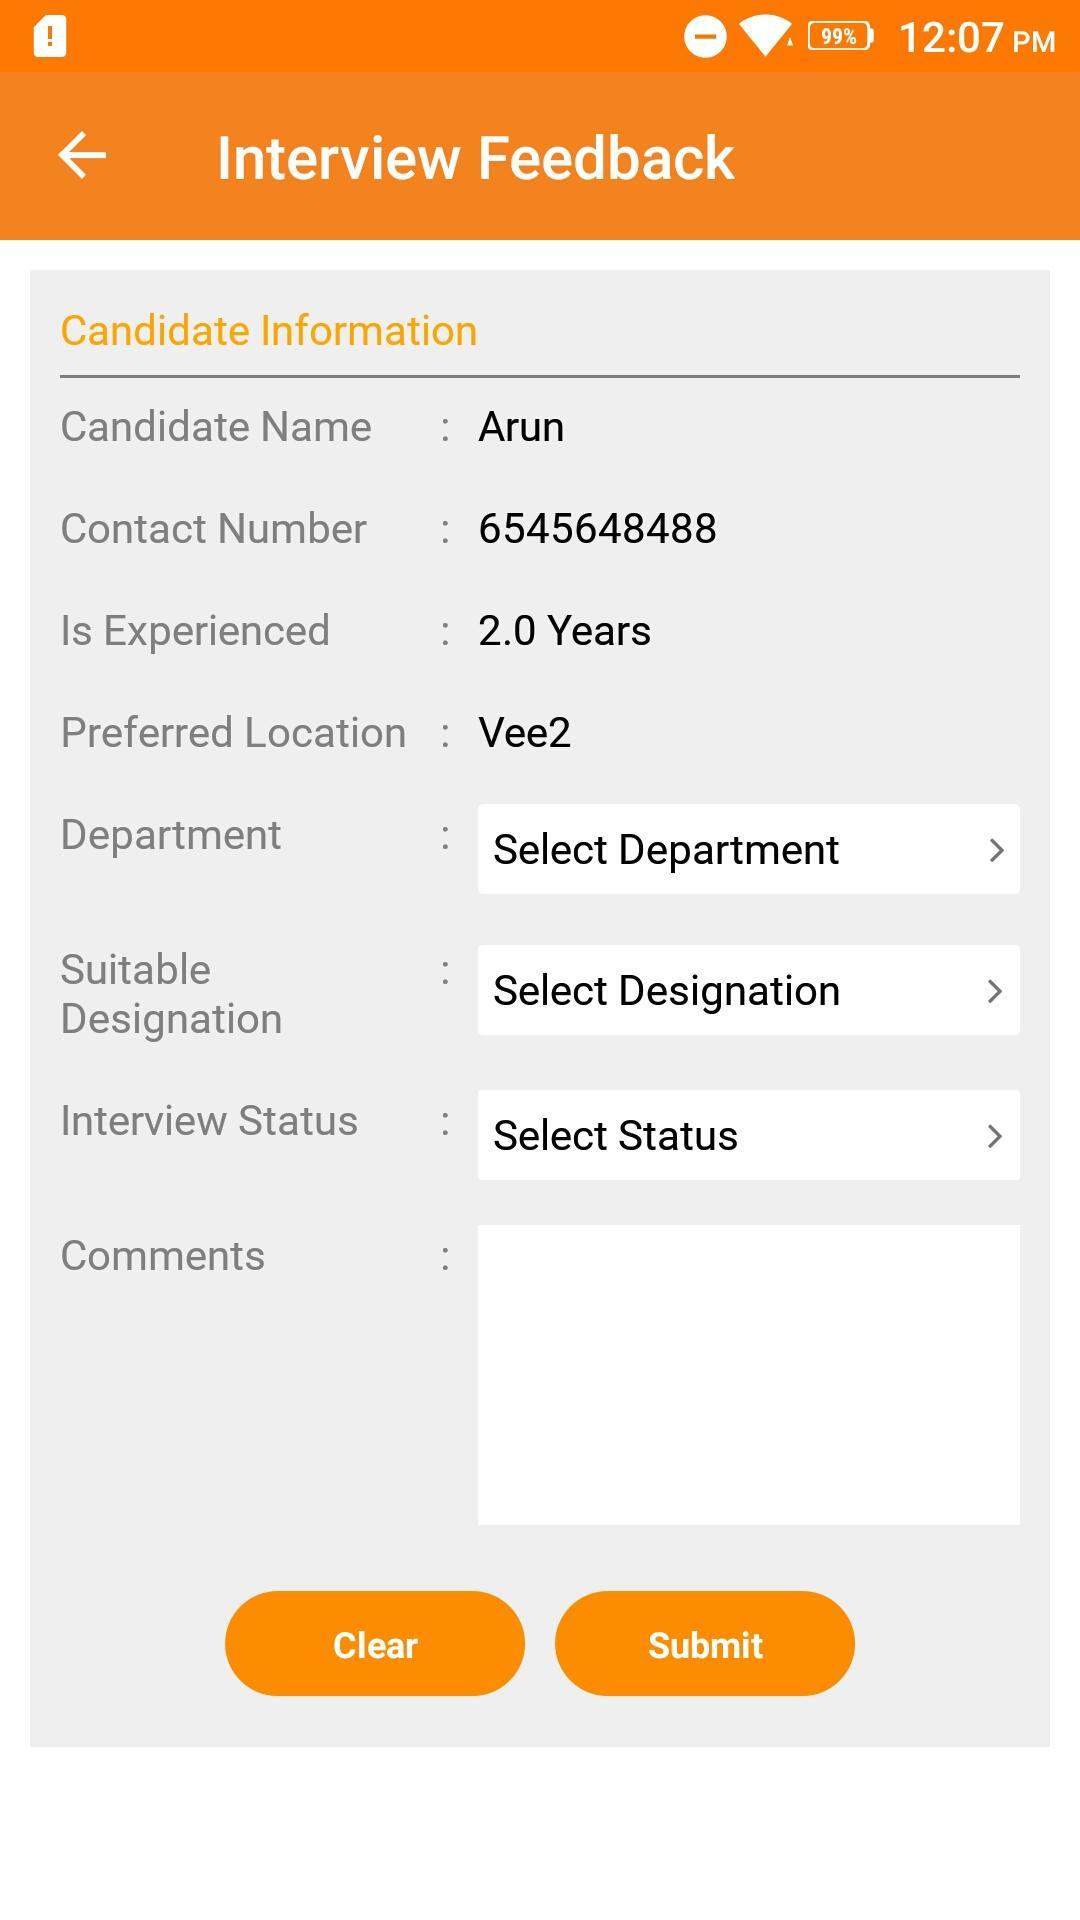This screenshot has width=1080, height=1920.
Task: Clear the feedback form
Action: tap(375, 1643)
